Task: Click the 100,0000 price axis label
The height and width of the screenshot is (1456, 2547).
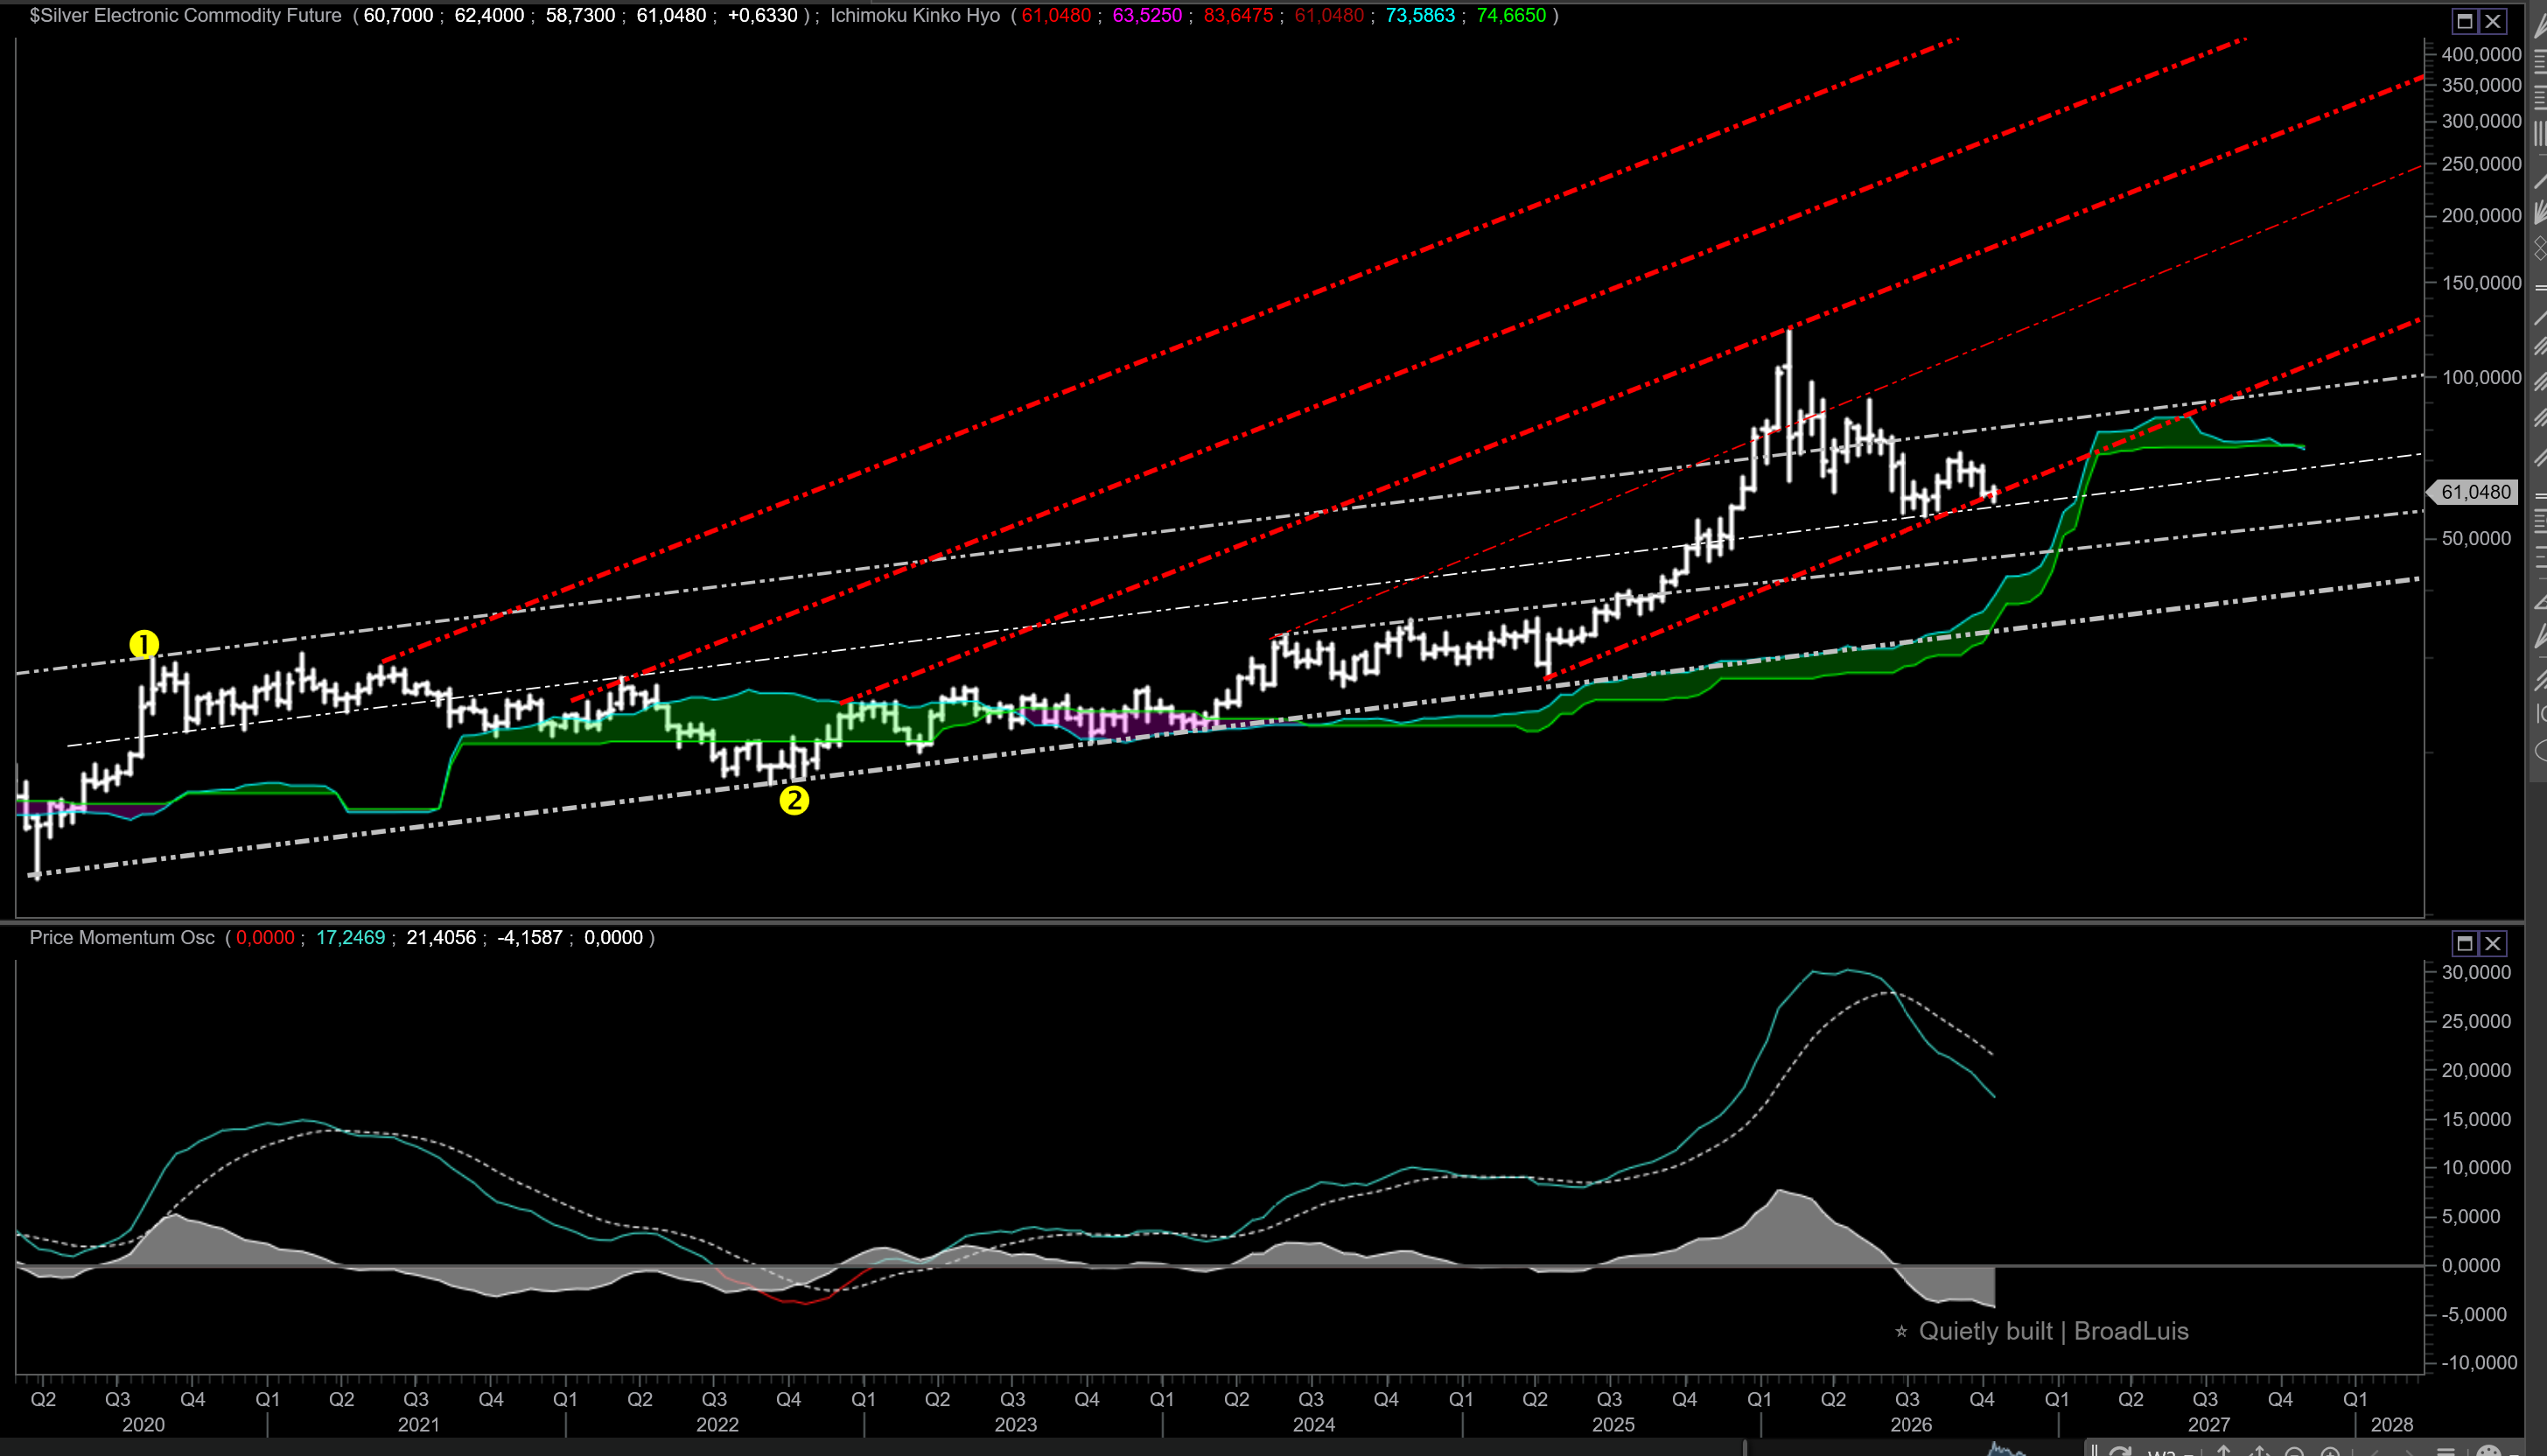Action: tap(2481, 378)
